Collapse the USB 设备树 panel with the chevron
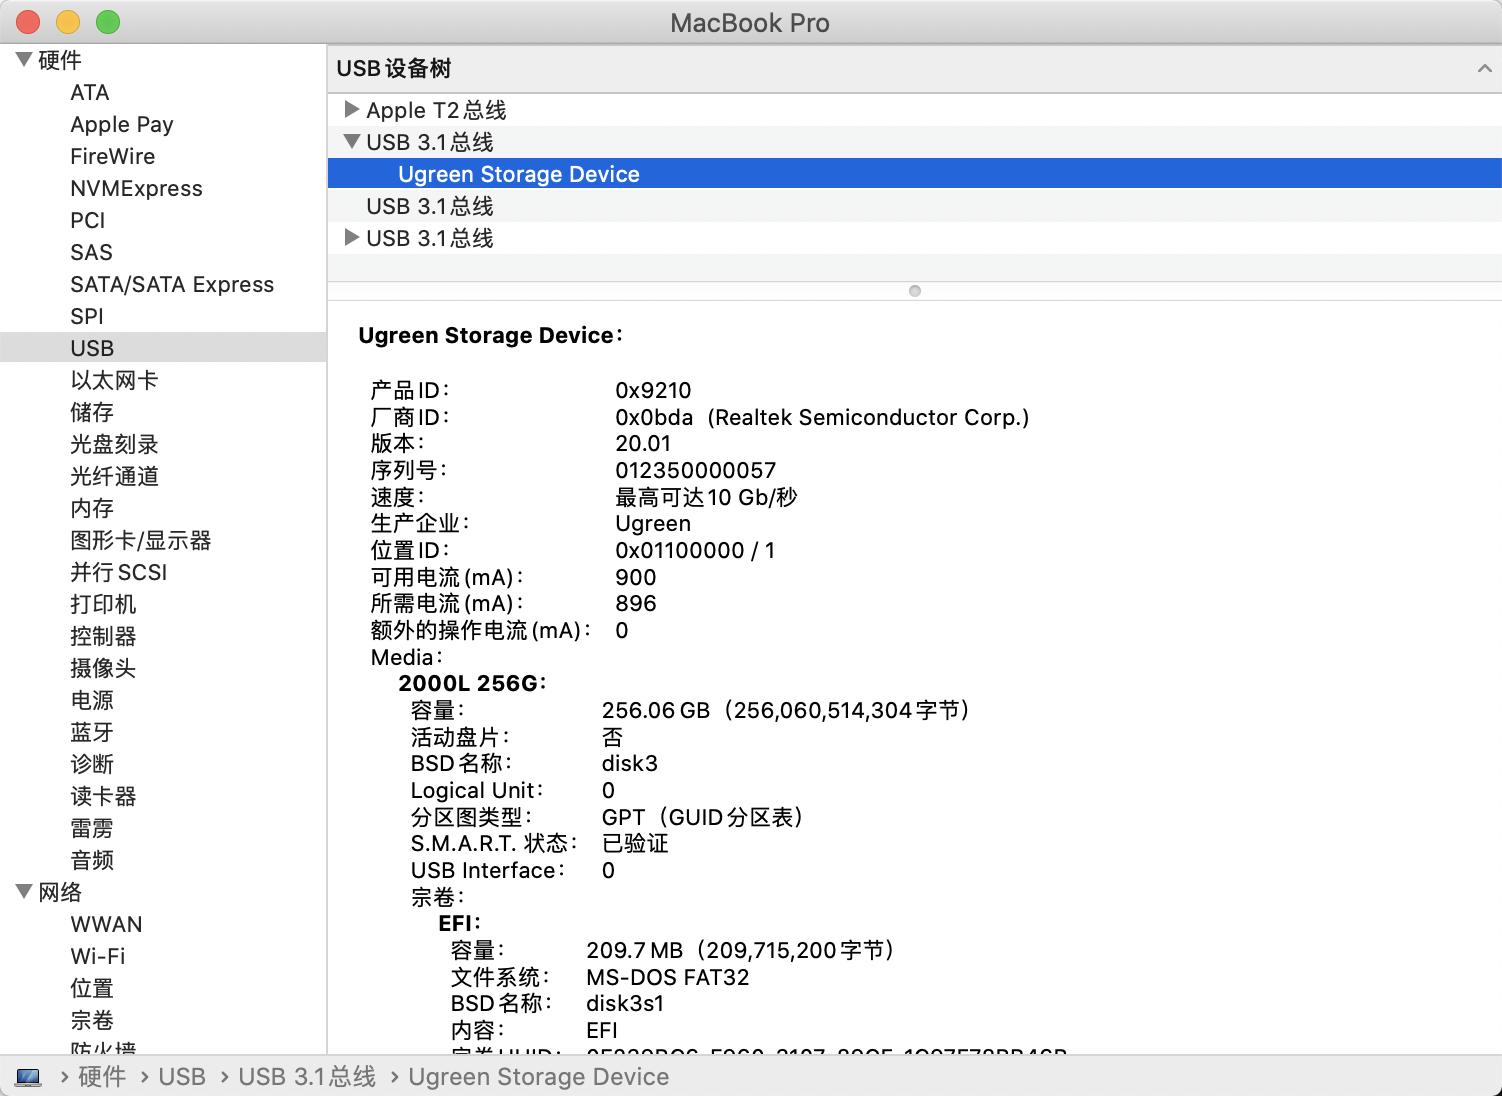The width and height of the screenshot is (1502, 1096). pos(1483,68)
